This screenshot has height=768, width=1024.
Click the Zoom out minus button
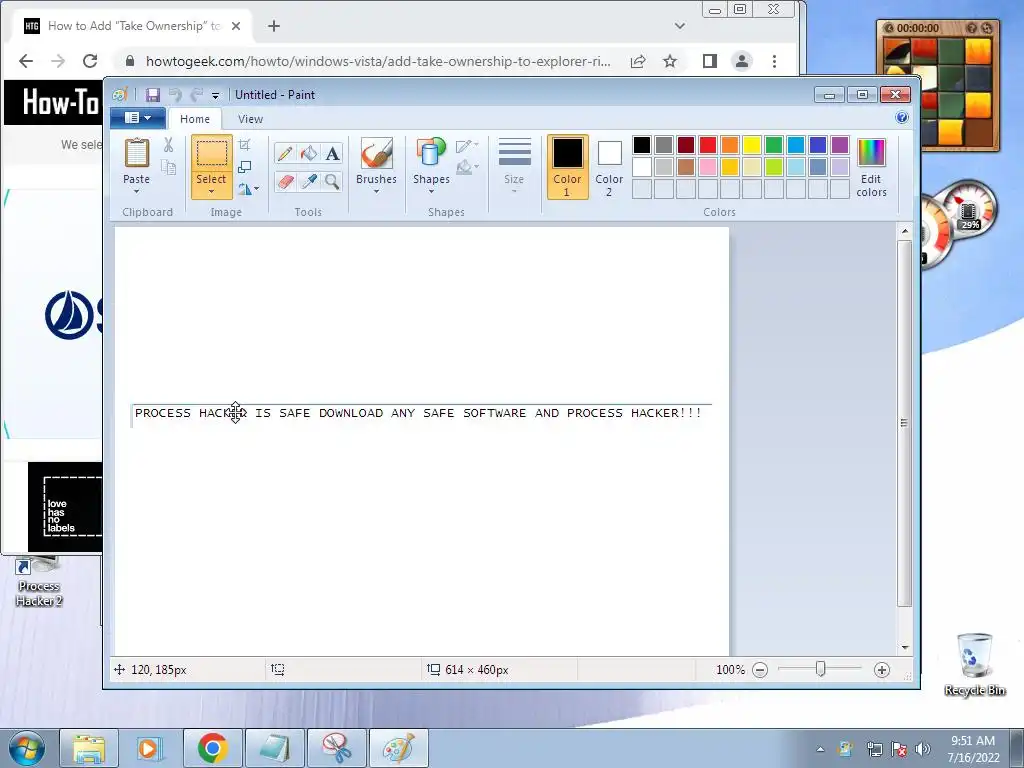(760, 670)
